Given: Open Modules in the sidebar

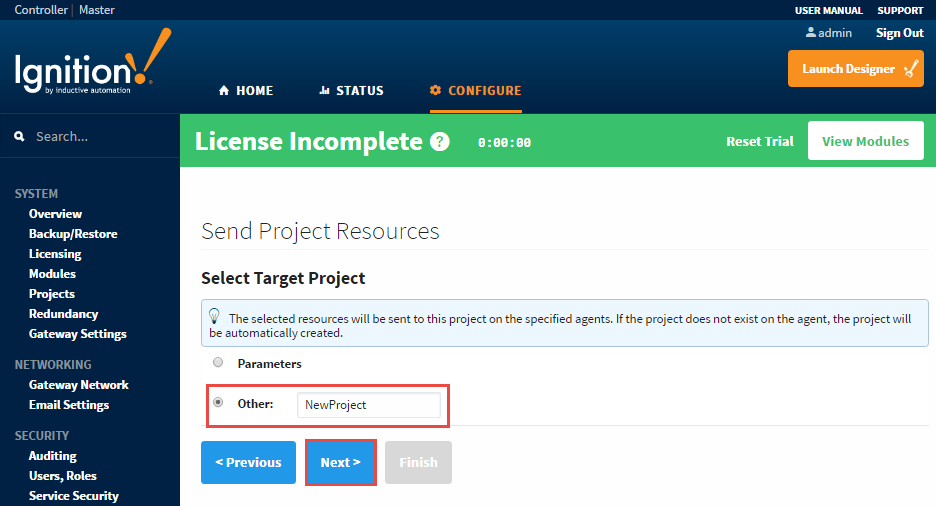Looking at the screenshot, I should point(53,274).
